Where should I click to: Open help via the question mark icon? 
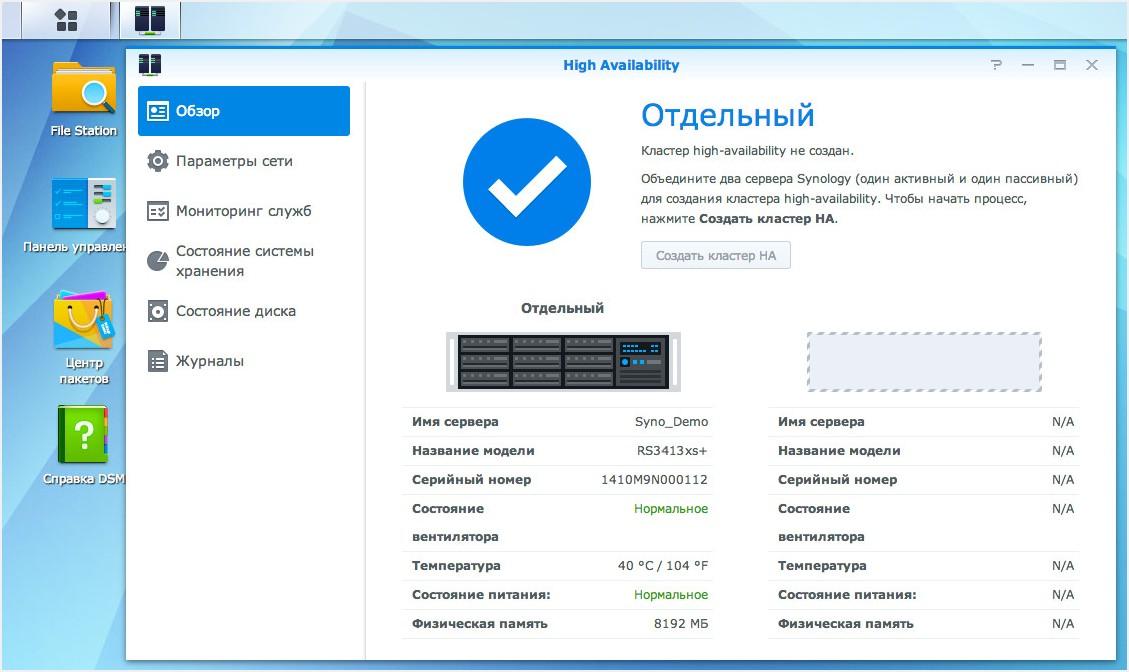tap(995, 64)
